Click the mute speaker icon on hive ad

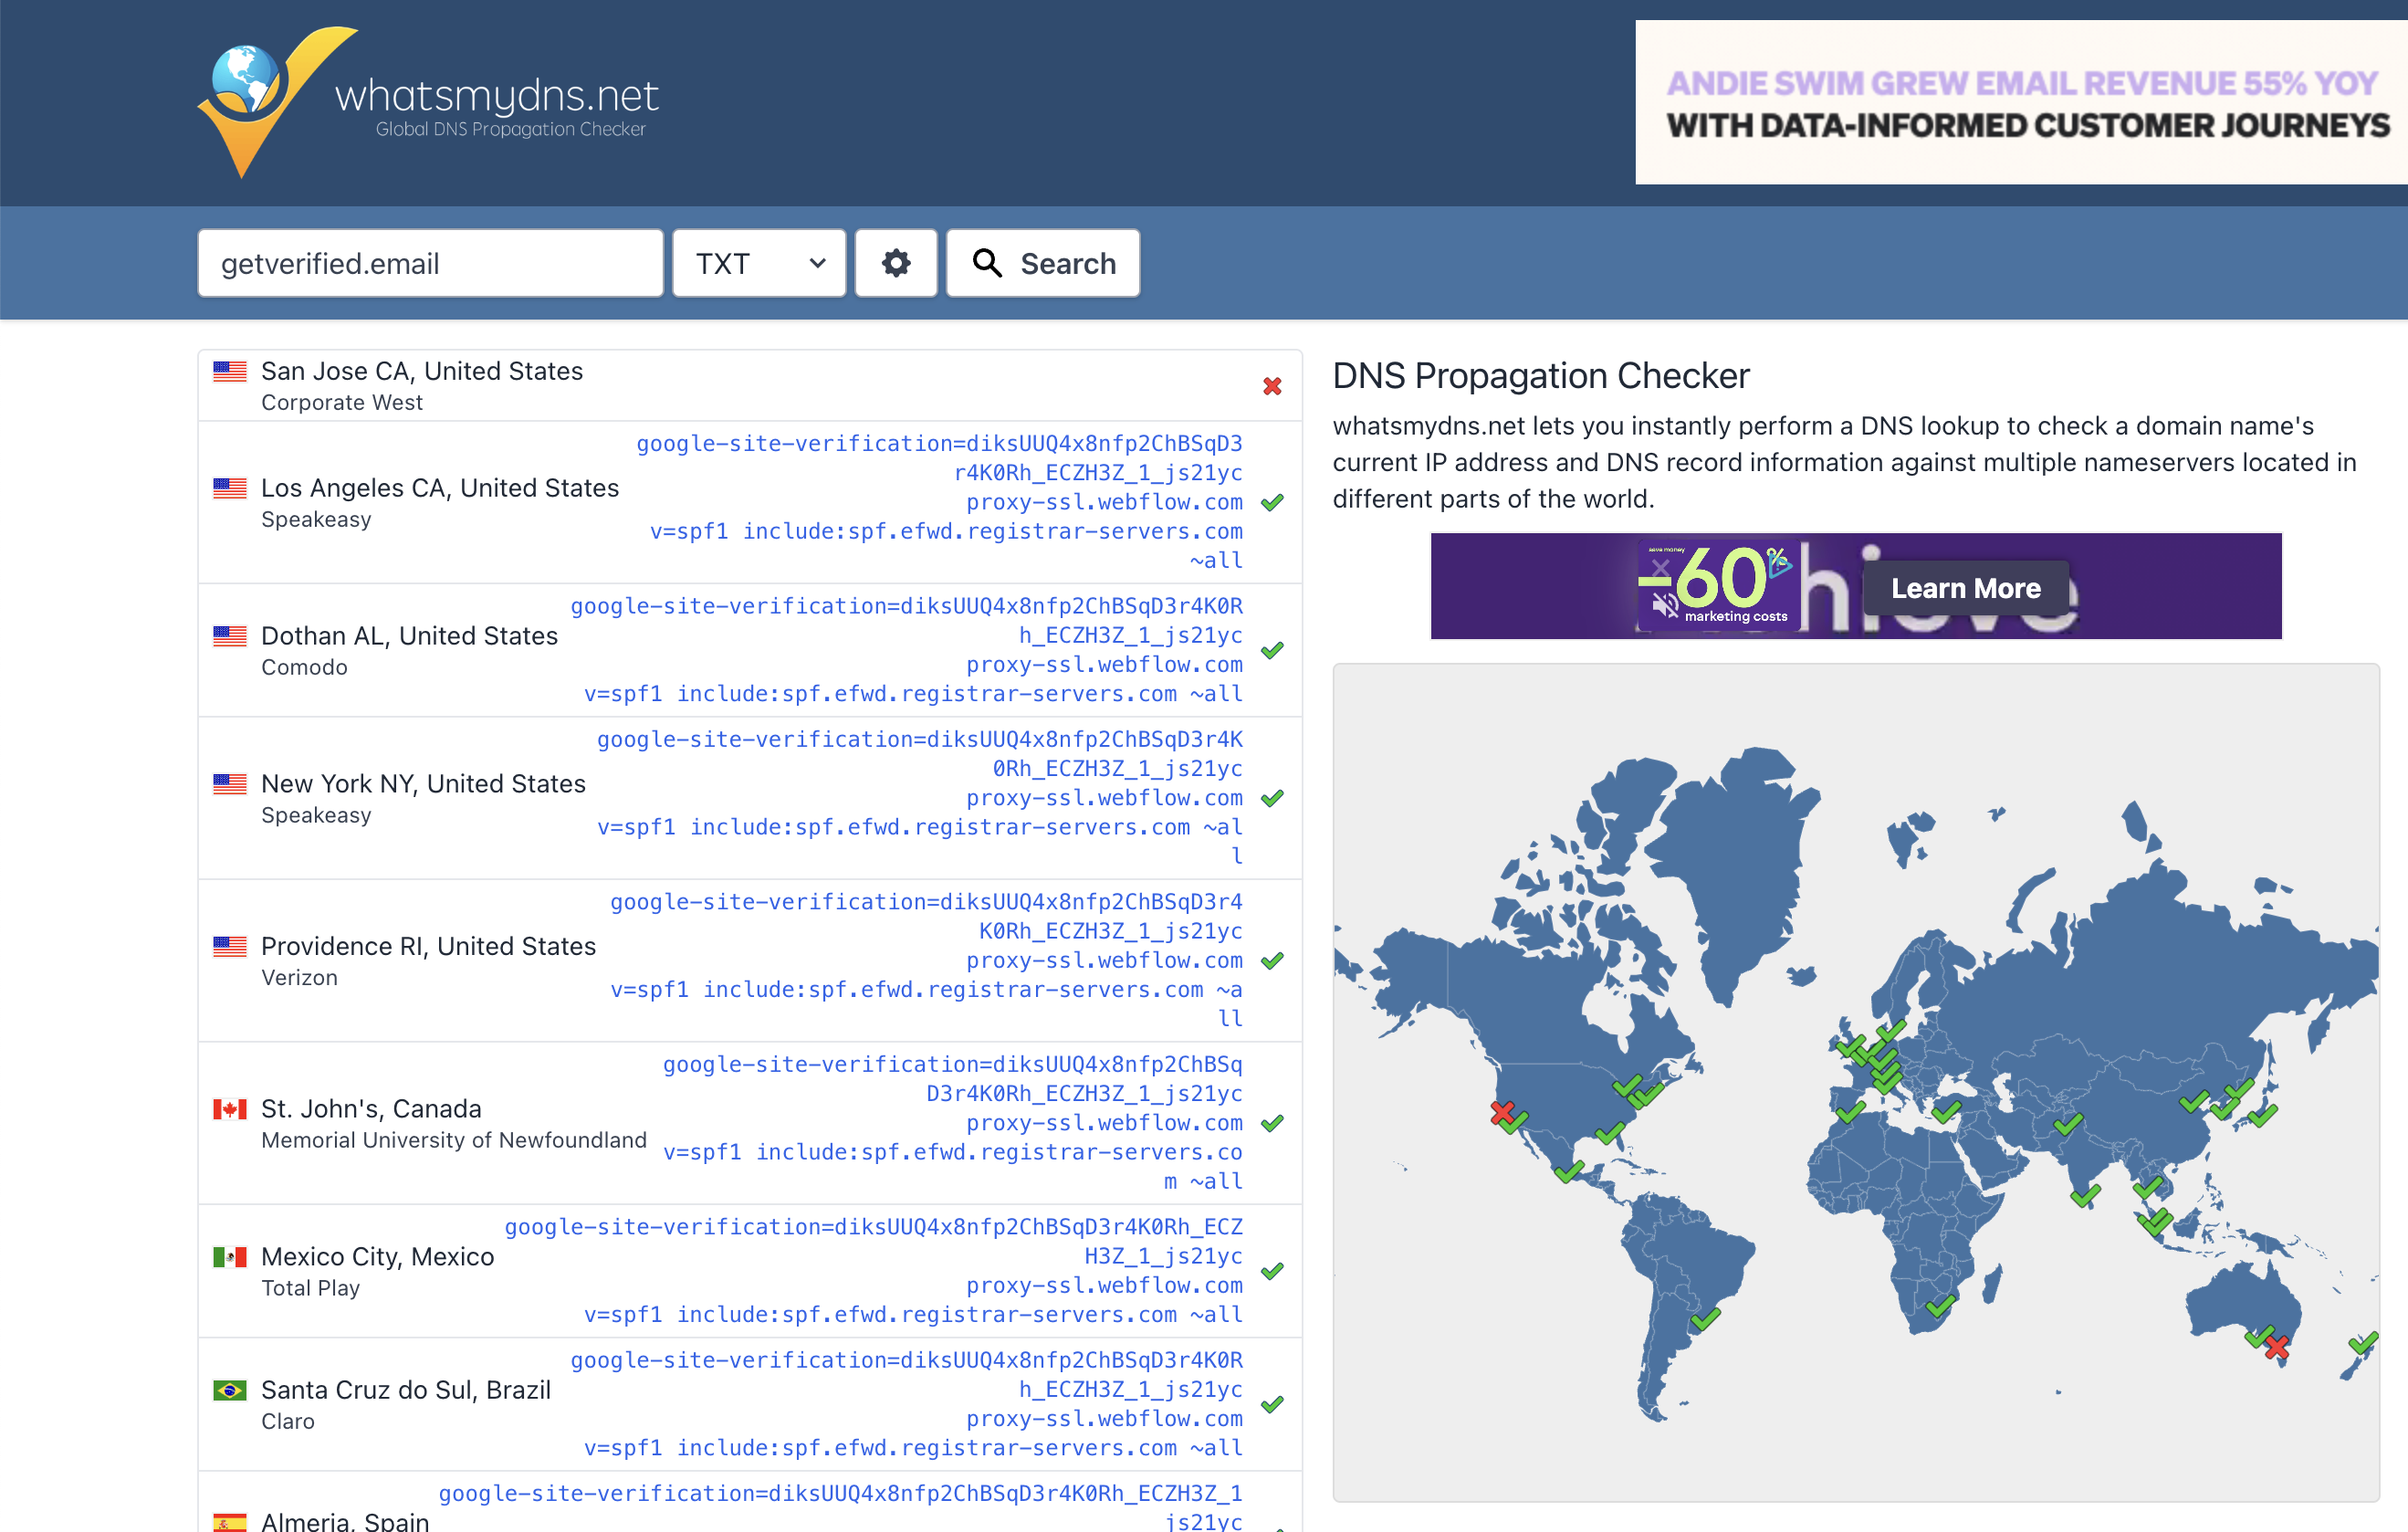[x=1664, y=604]
